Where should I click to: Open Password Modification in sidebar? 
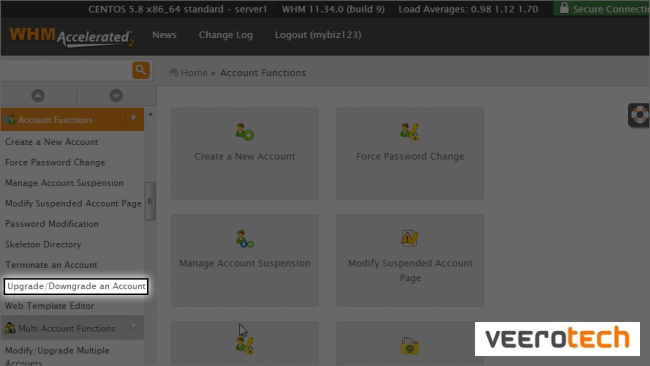point(52,224)
